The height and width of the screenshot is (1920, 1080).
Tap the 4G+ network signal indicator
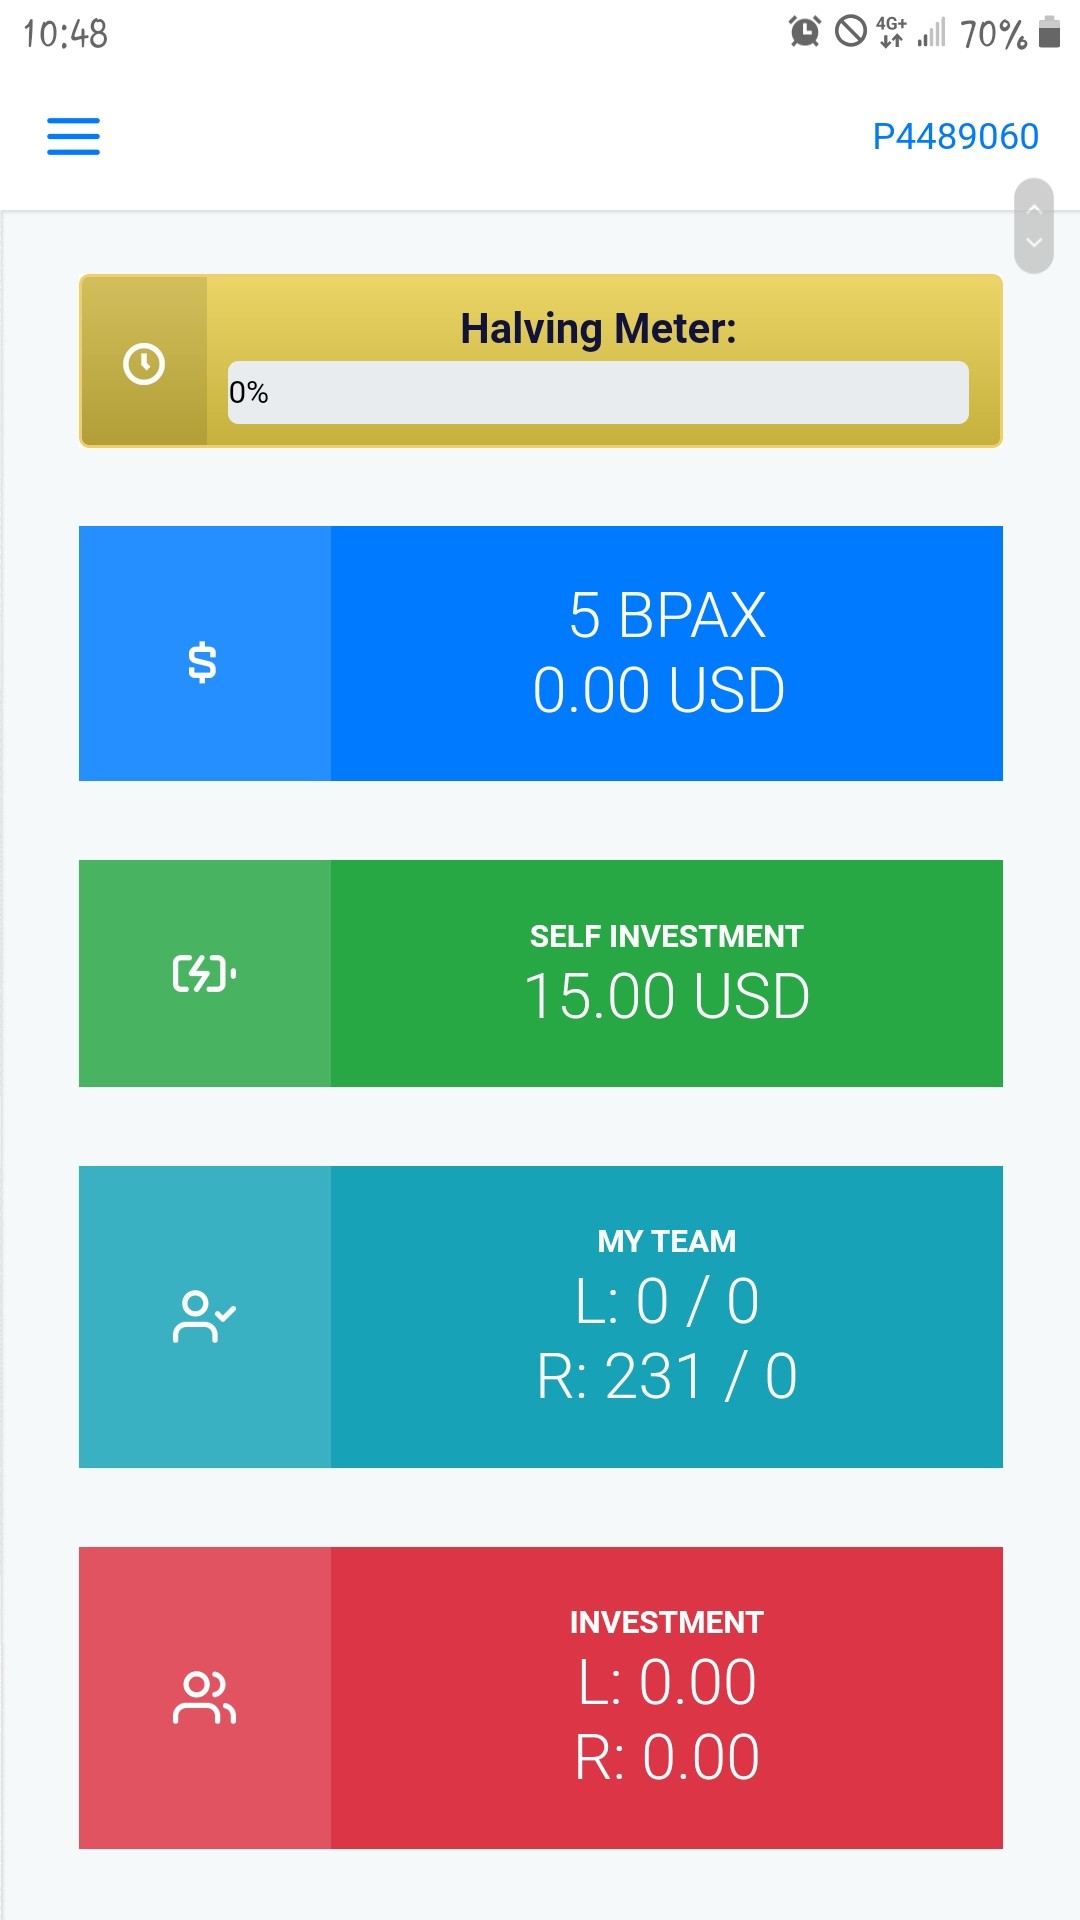click(891, 32)
